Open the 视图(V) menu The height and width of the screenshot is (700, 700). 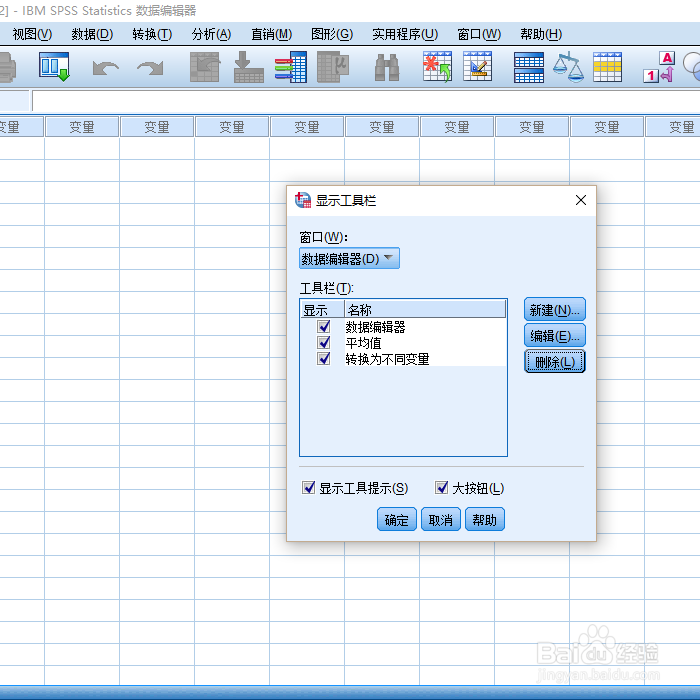pyautogui.click(x=32, y=34)
